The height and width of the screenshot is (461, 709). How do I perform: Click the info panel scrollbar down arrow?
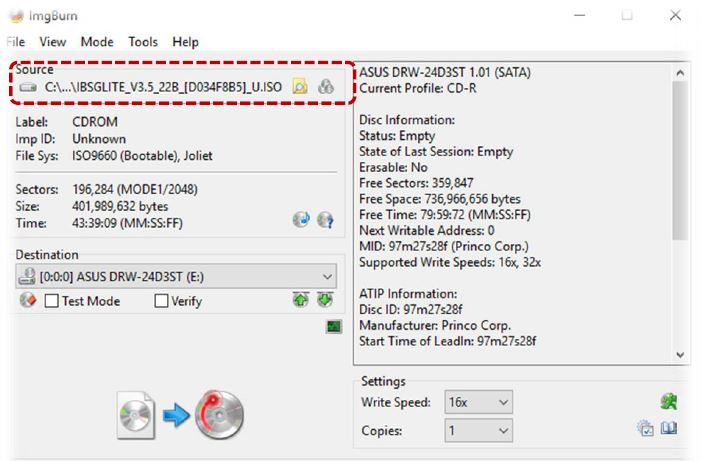(680, 355)
